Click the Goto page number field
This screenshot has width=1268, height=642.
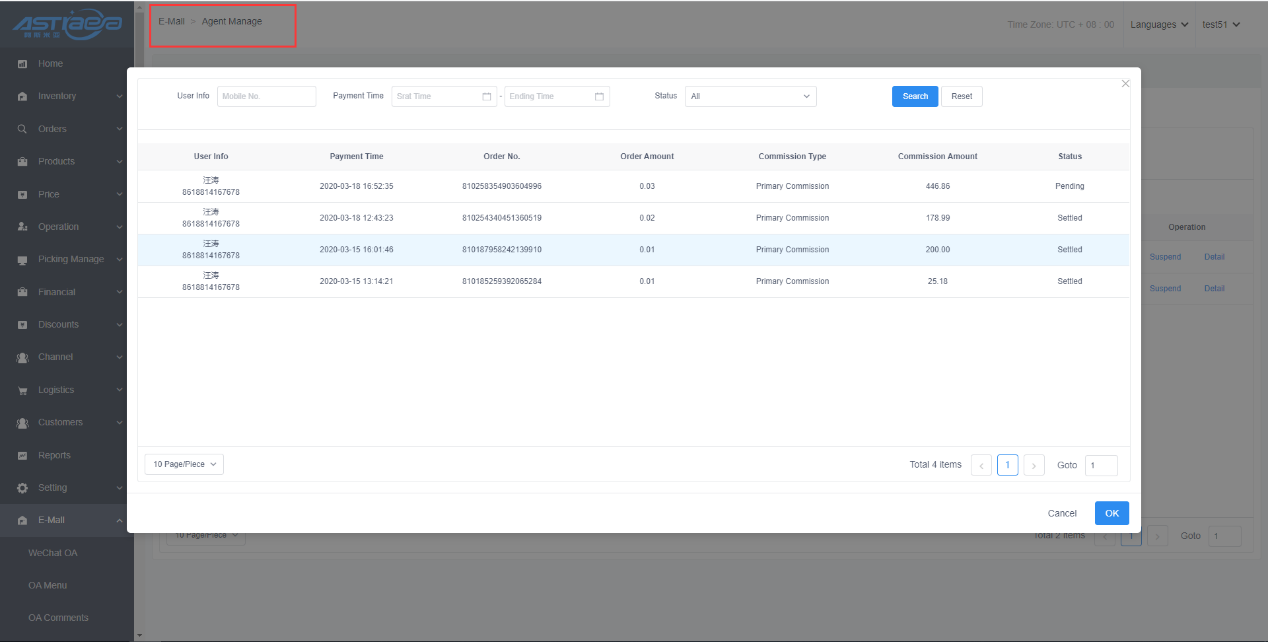(1101, 465)
